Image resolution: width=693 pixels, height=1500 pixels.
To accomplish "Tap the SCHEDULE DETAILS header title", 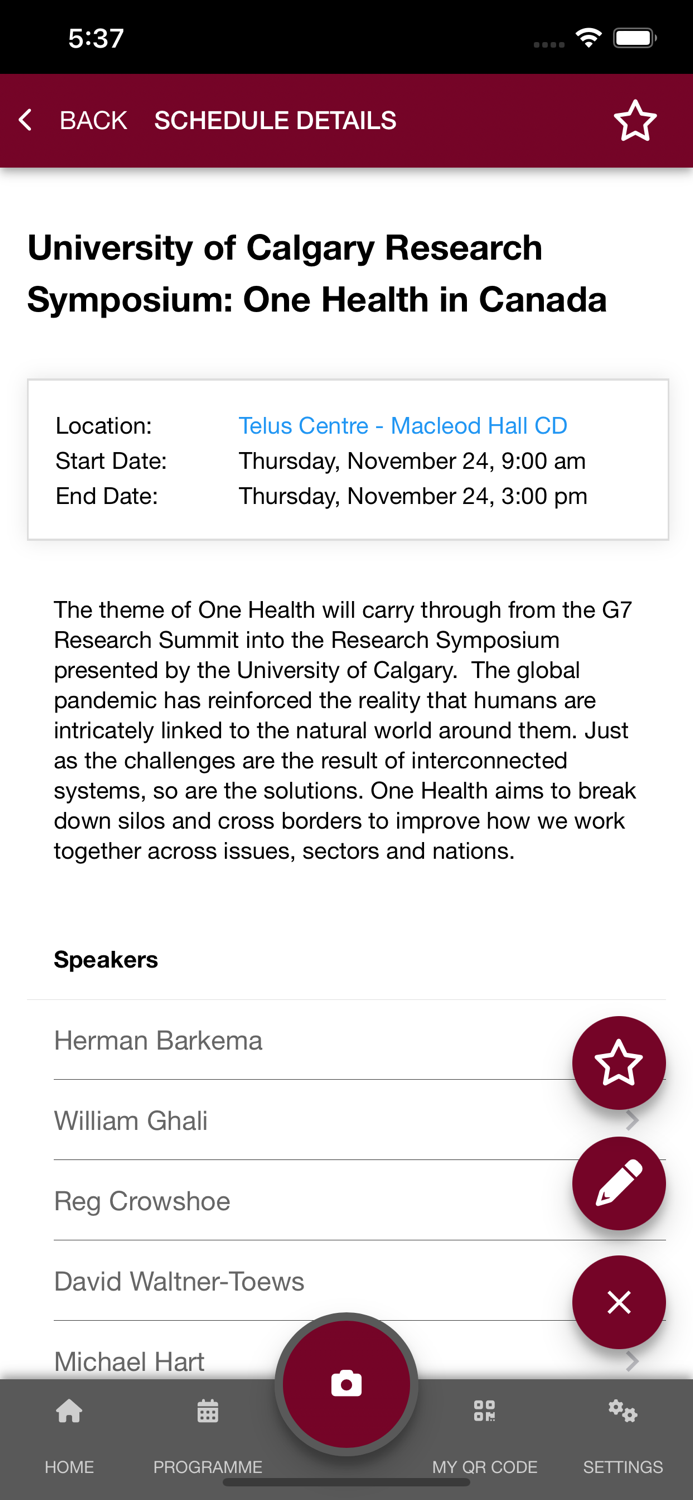I will coord(275,121).
